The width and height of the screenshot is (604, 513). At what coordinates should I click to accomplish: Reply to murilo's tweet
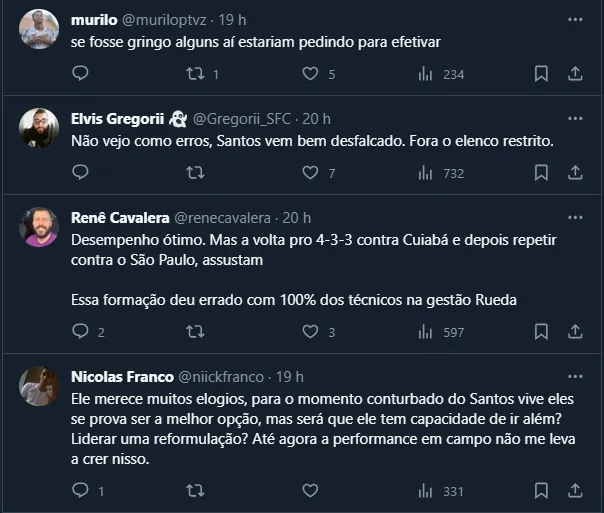81,73
